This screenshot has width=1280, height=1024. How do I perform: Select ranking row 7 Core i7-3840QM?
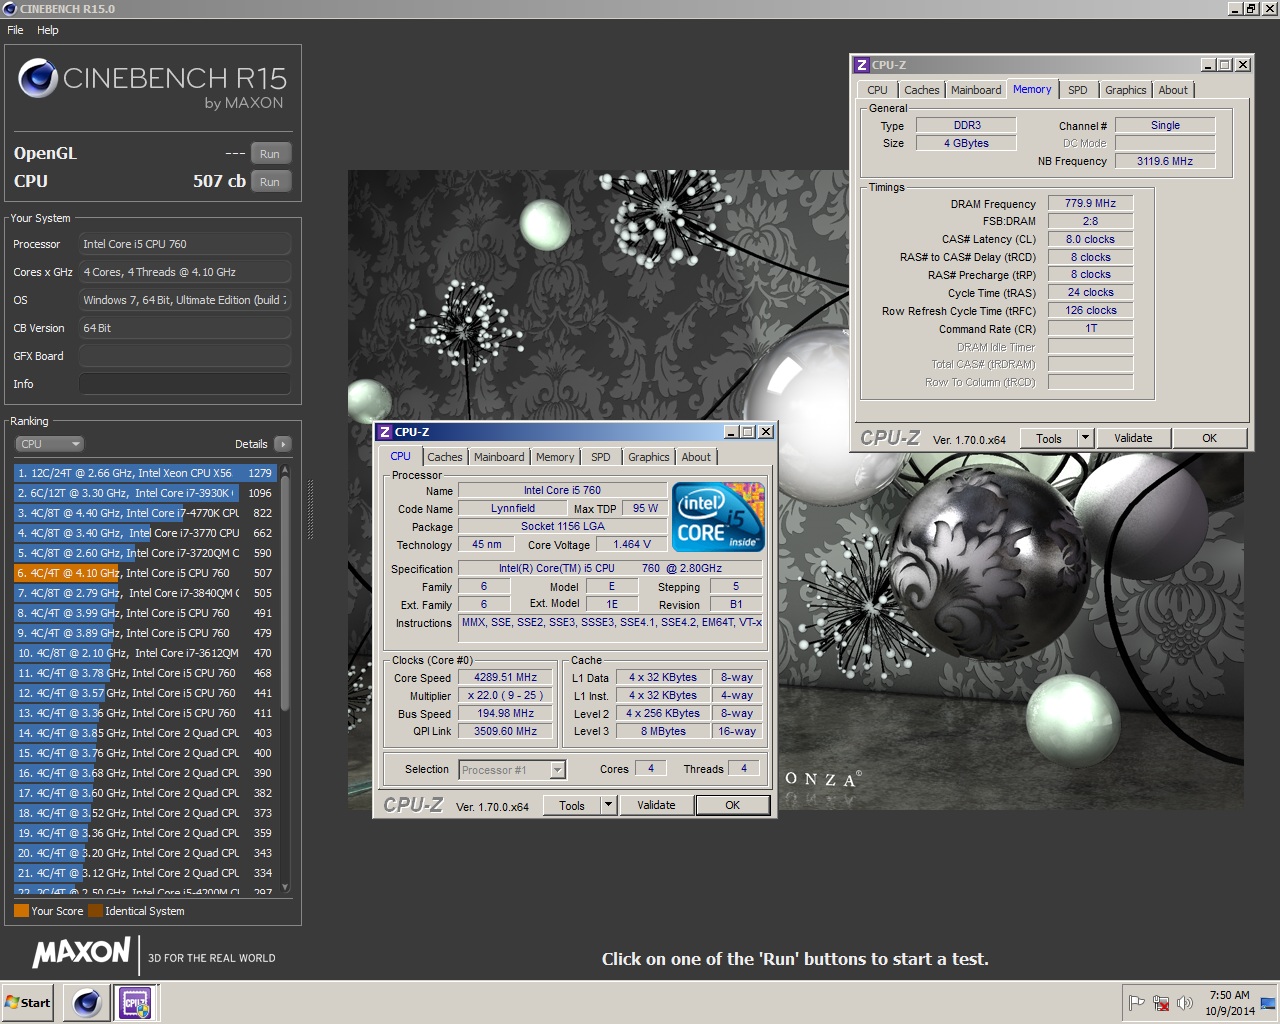[145, 593]
